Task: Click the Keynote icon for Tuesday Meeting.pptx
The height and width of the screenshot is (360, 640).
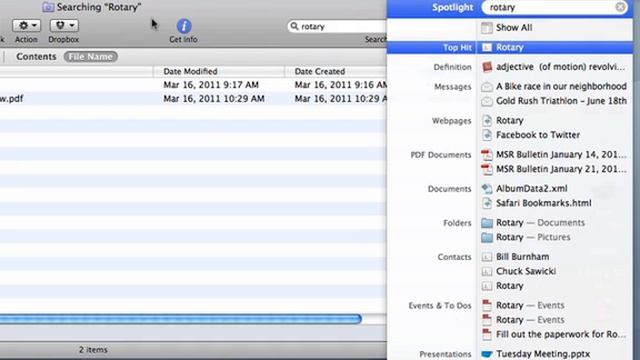Action: (x=487, y=354)
